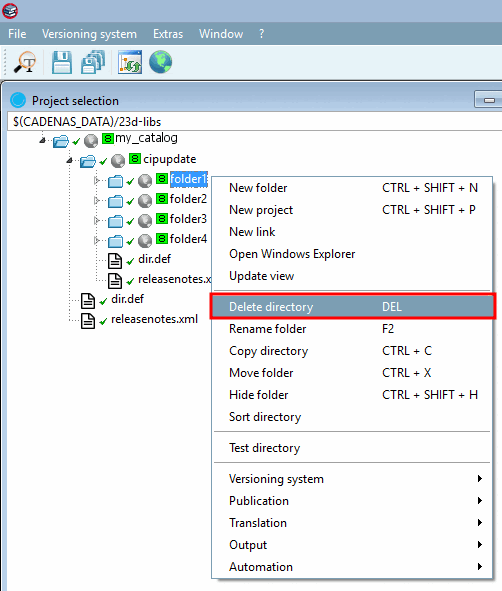
Task: Open the Extras menu in menu bar
Action: [x=168, y=34]
